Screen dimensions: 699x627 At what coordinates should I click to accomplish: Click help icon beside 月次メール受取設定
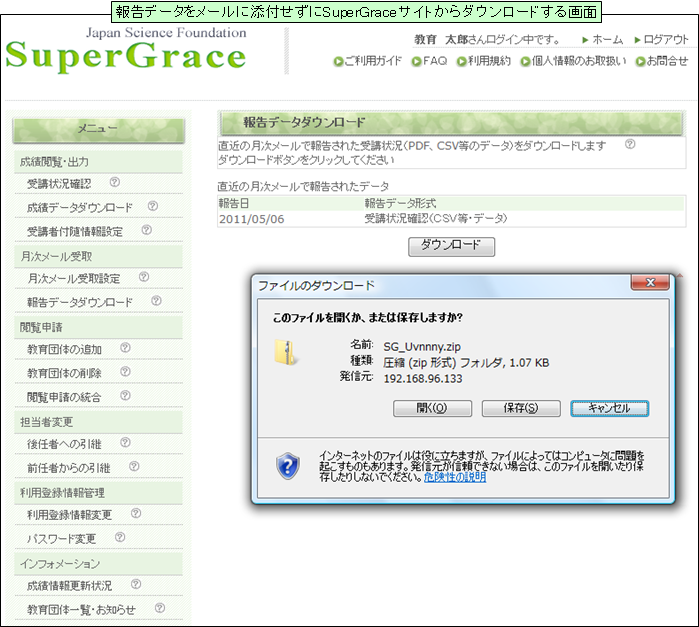click(x=144, y=276)
